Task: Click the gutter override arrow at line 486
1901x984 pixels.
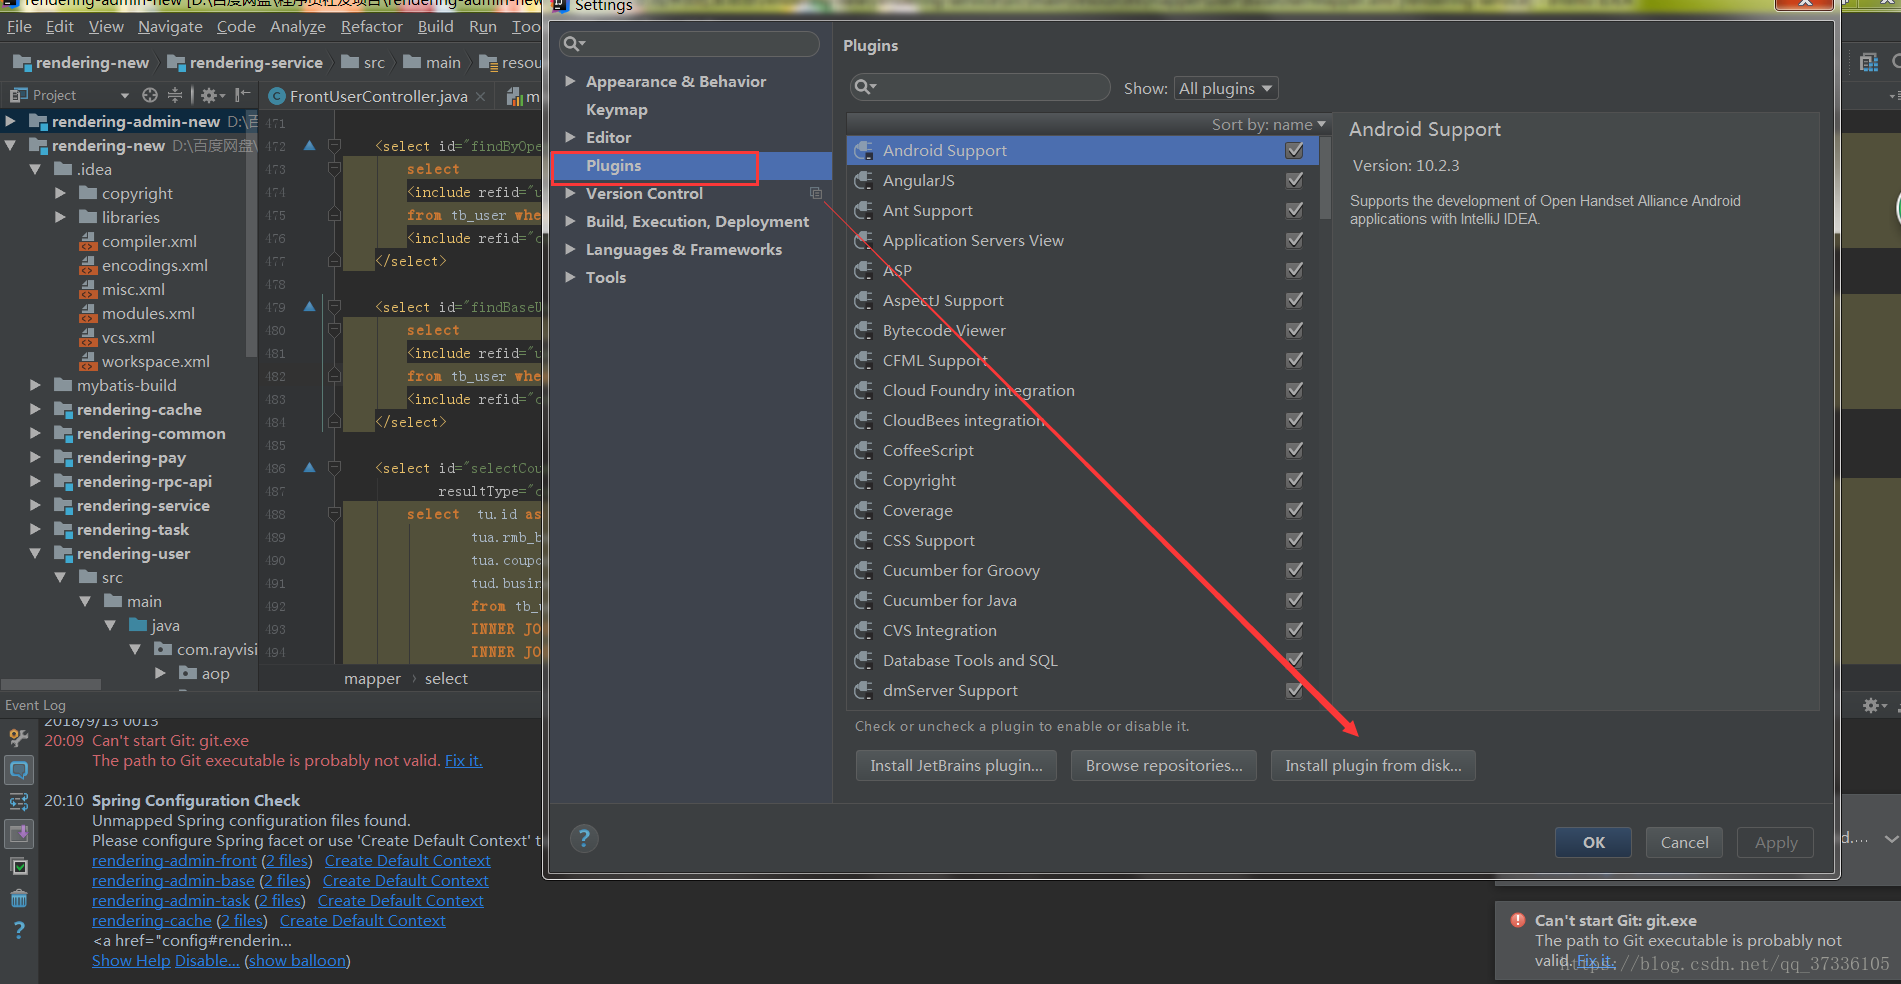Action: point(309,468)
